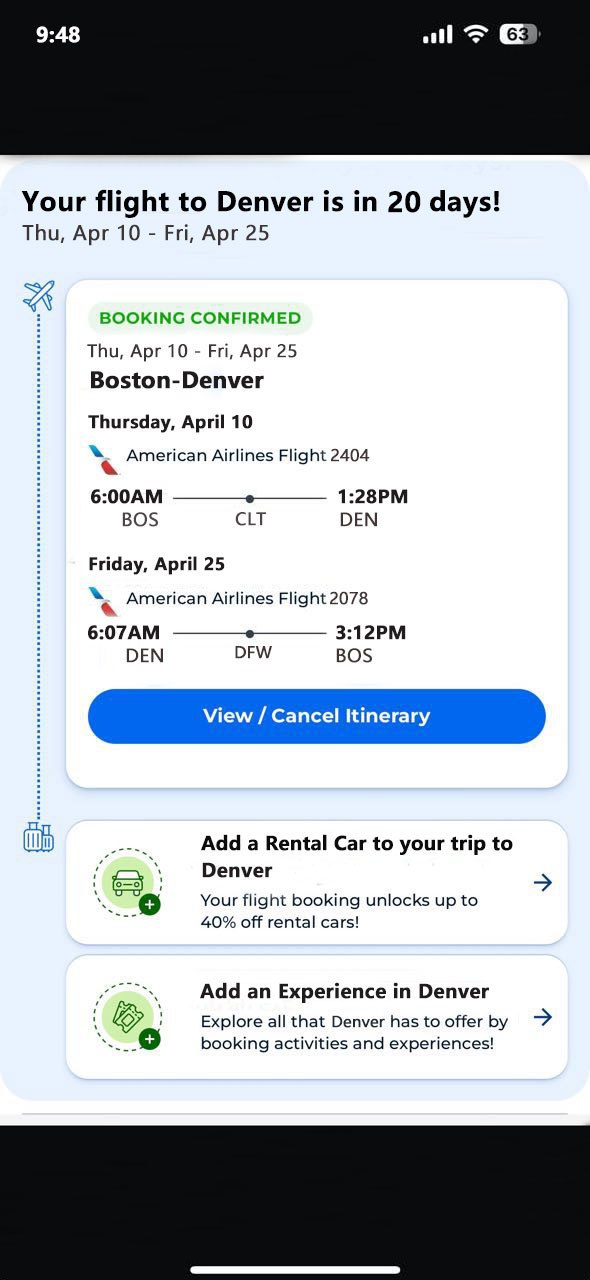590x1280 pixels.
Task: Tap the 'Your flight to Denver' headline
Action: tap(261, 202)
